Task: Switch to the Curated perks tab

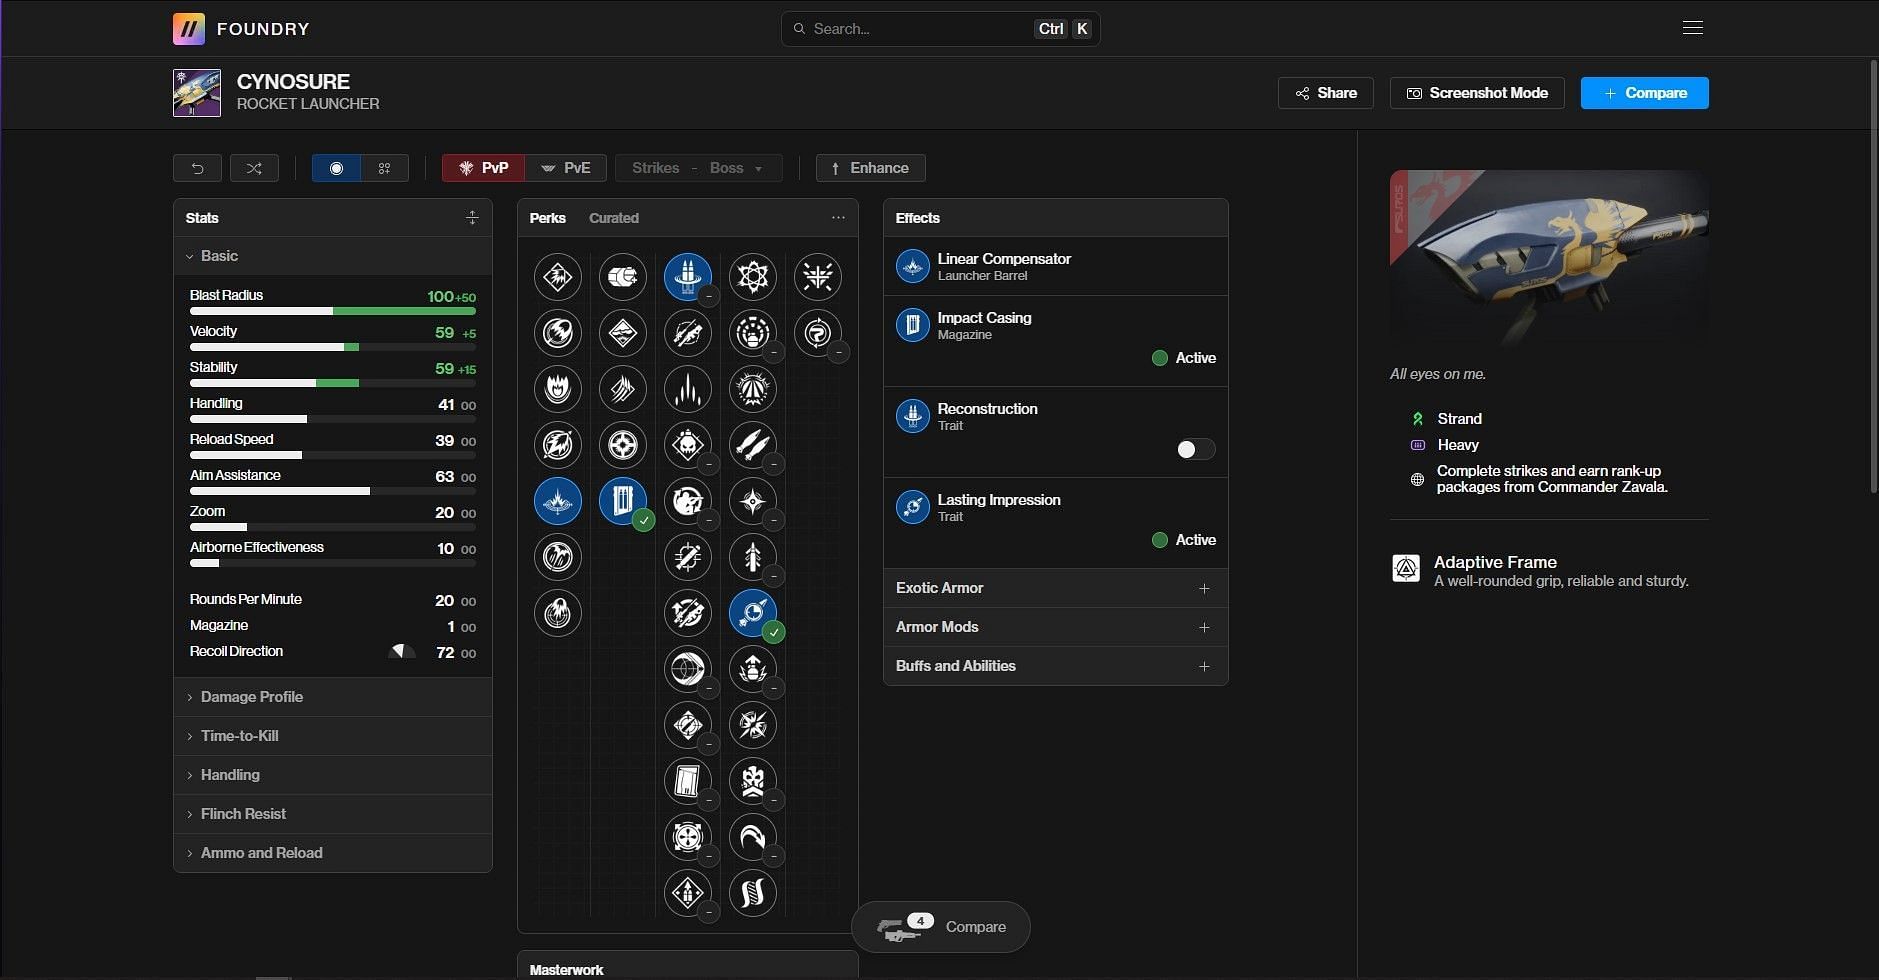Action: [x=614, y=218]
